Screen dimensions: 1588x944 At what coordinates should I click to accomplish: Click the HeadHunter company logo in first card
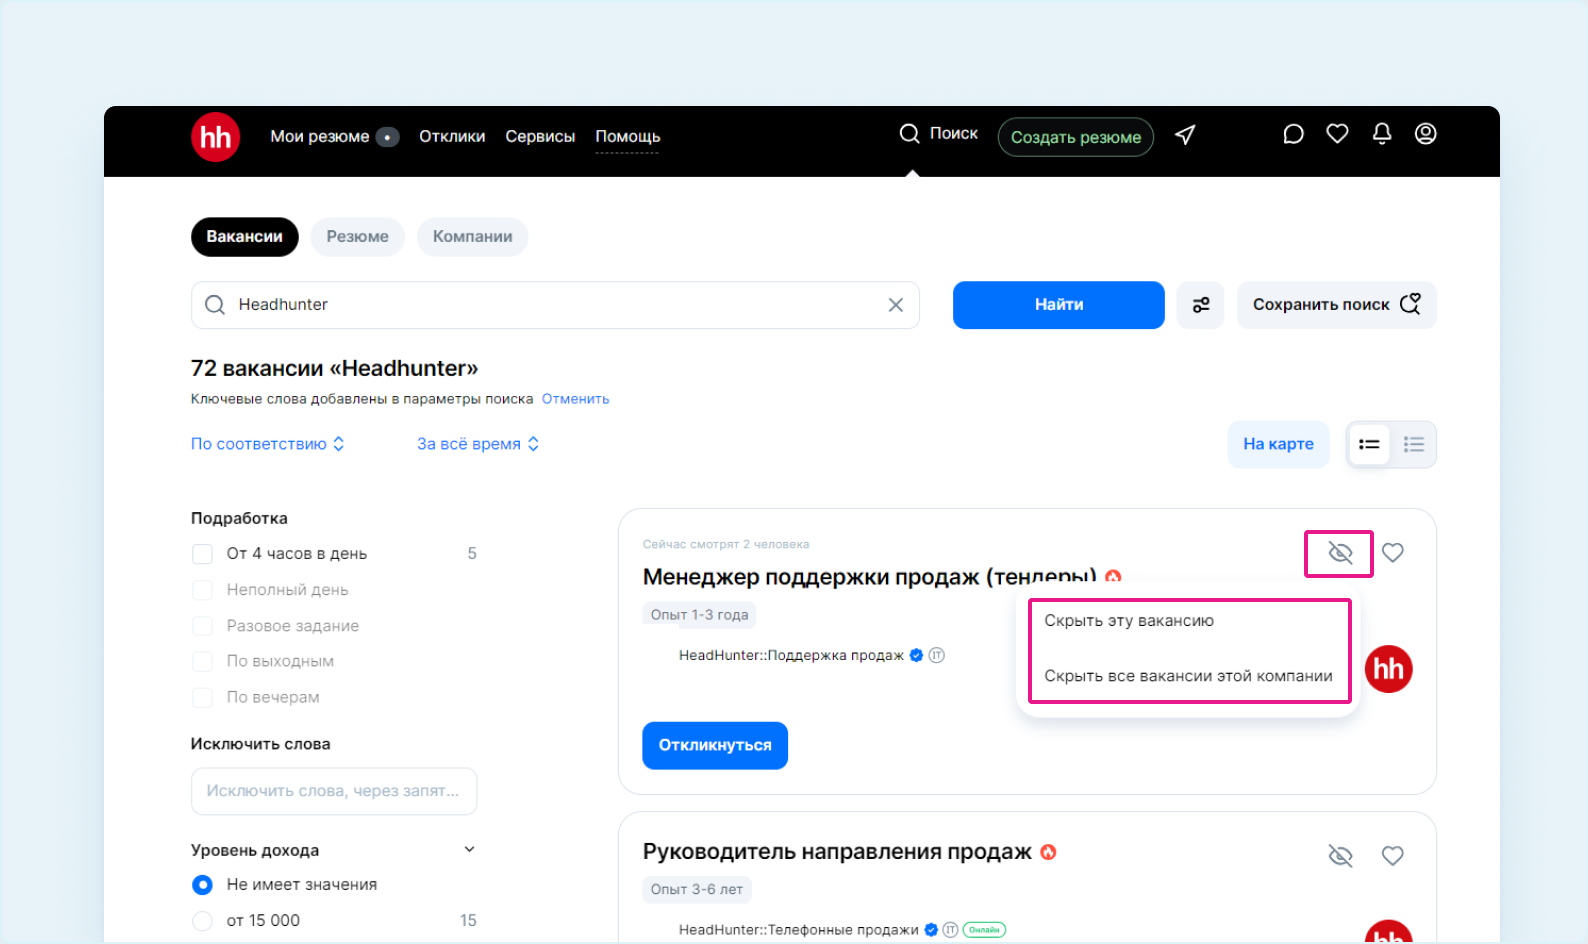[x=1389, y=669]
